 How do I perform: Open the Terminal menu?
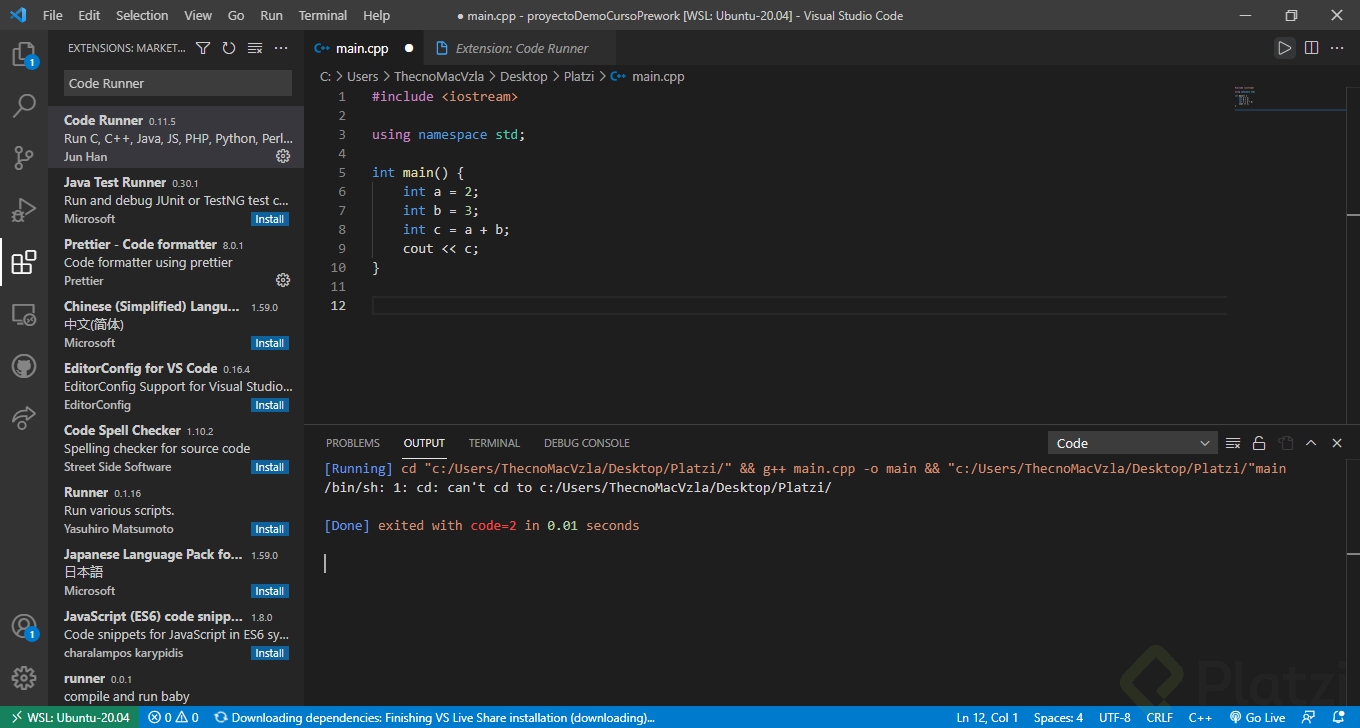(323, 15)
